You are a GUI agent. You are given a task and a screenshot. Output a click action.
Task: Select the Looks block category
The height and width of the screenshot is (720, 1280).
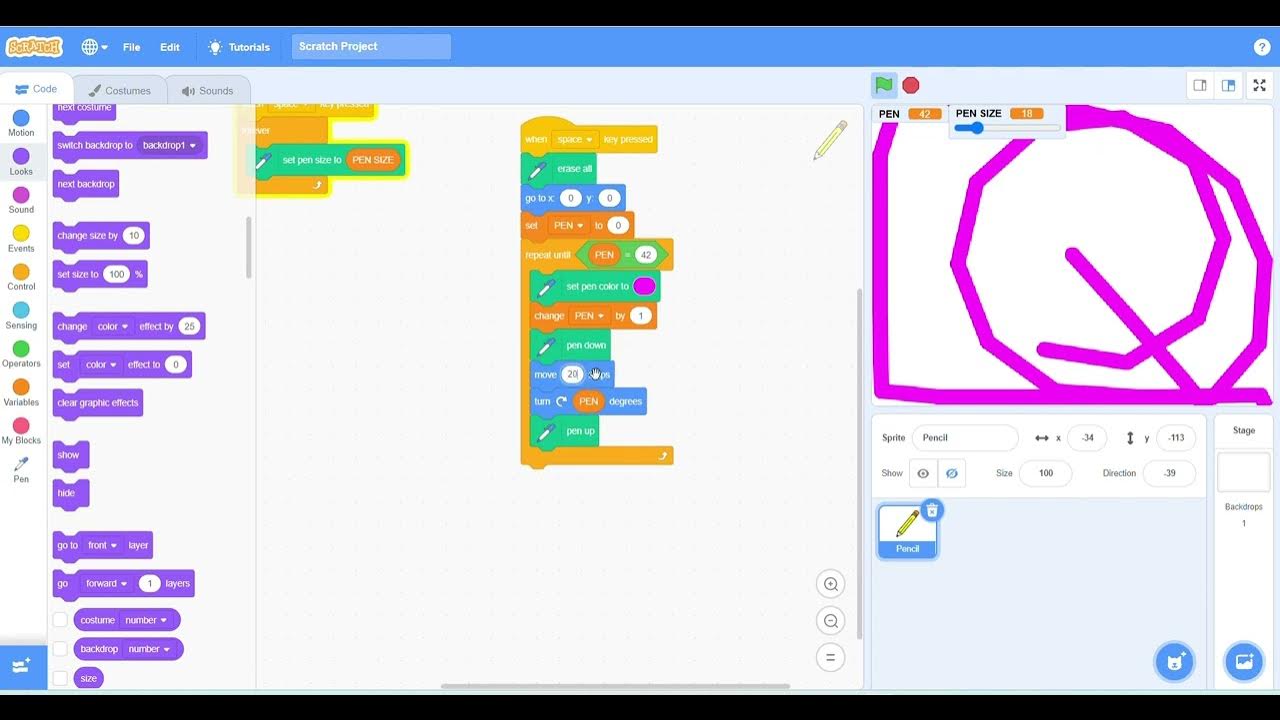coord(21,162)
